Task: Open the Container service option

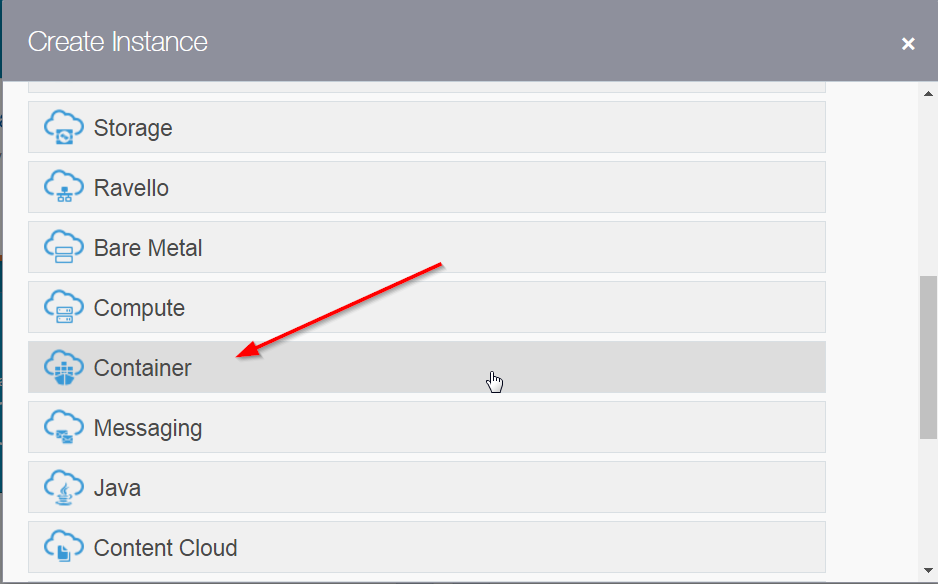Action: (142, 368)
